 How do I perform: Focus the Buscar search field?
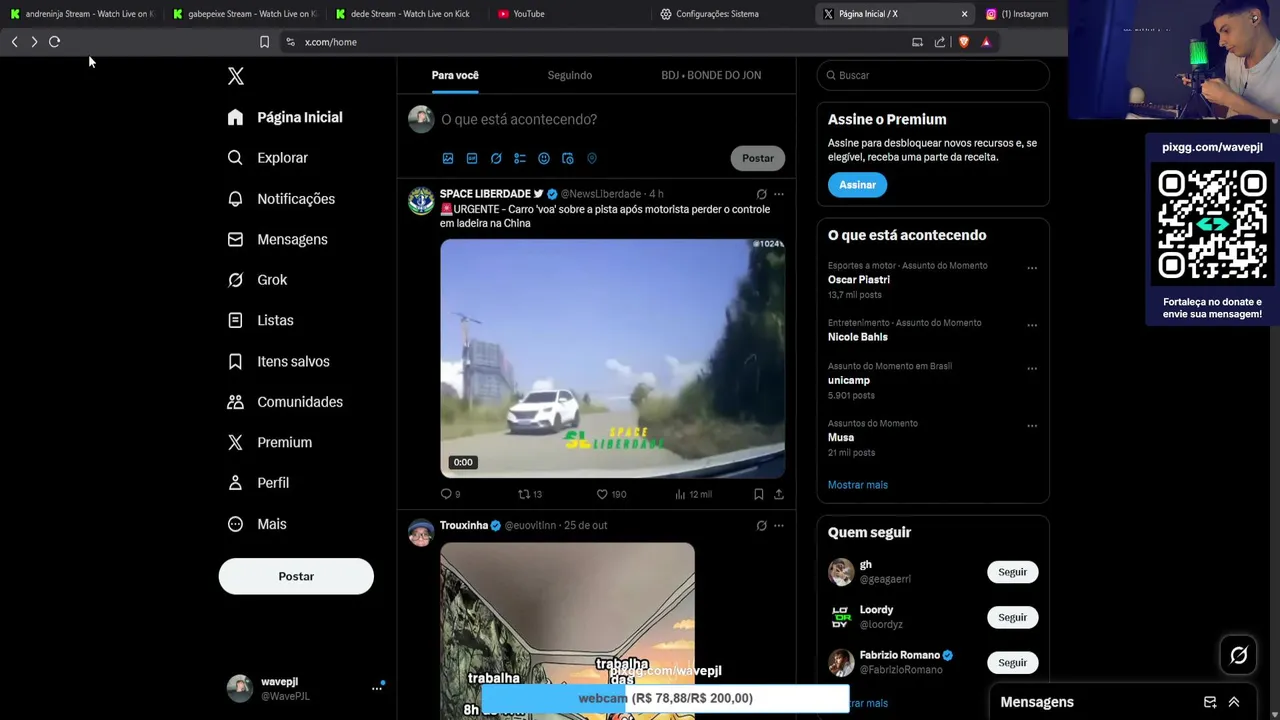click(933, 75)
